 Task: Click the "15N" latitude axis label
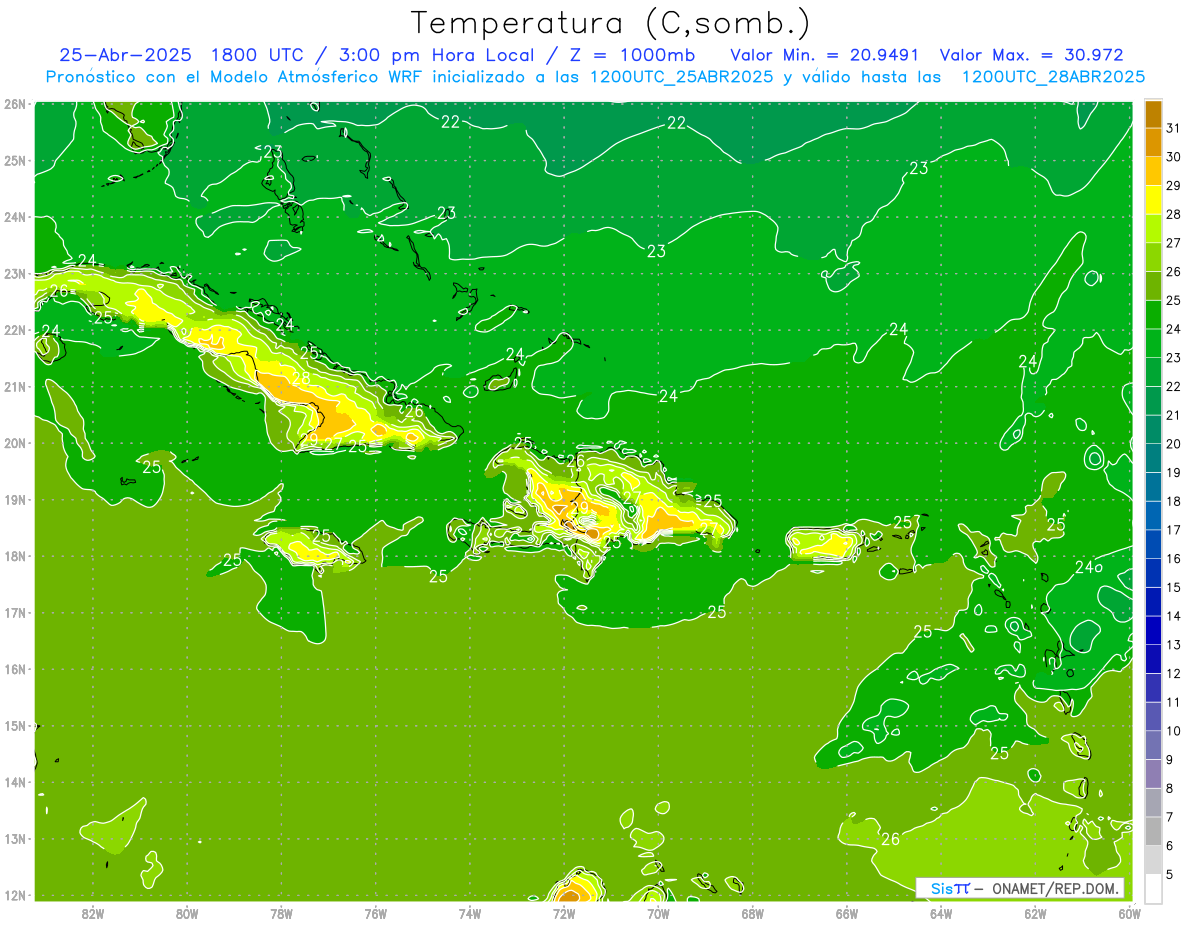[x=15, y=726]
